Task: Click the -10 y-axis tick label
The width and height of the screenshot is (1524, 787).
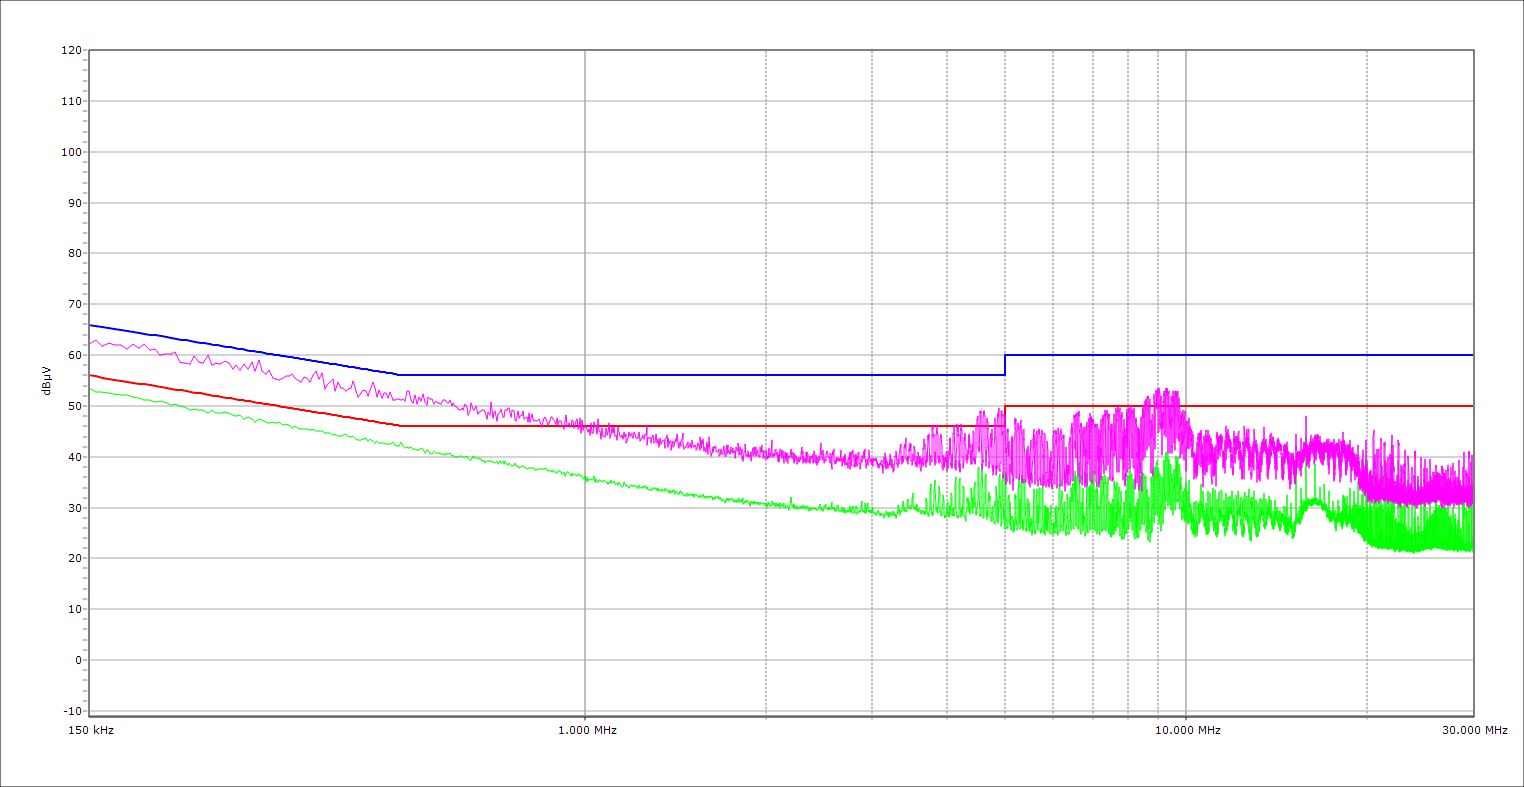Action: click(71, 711)
